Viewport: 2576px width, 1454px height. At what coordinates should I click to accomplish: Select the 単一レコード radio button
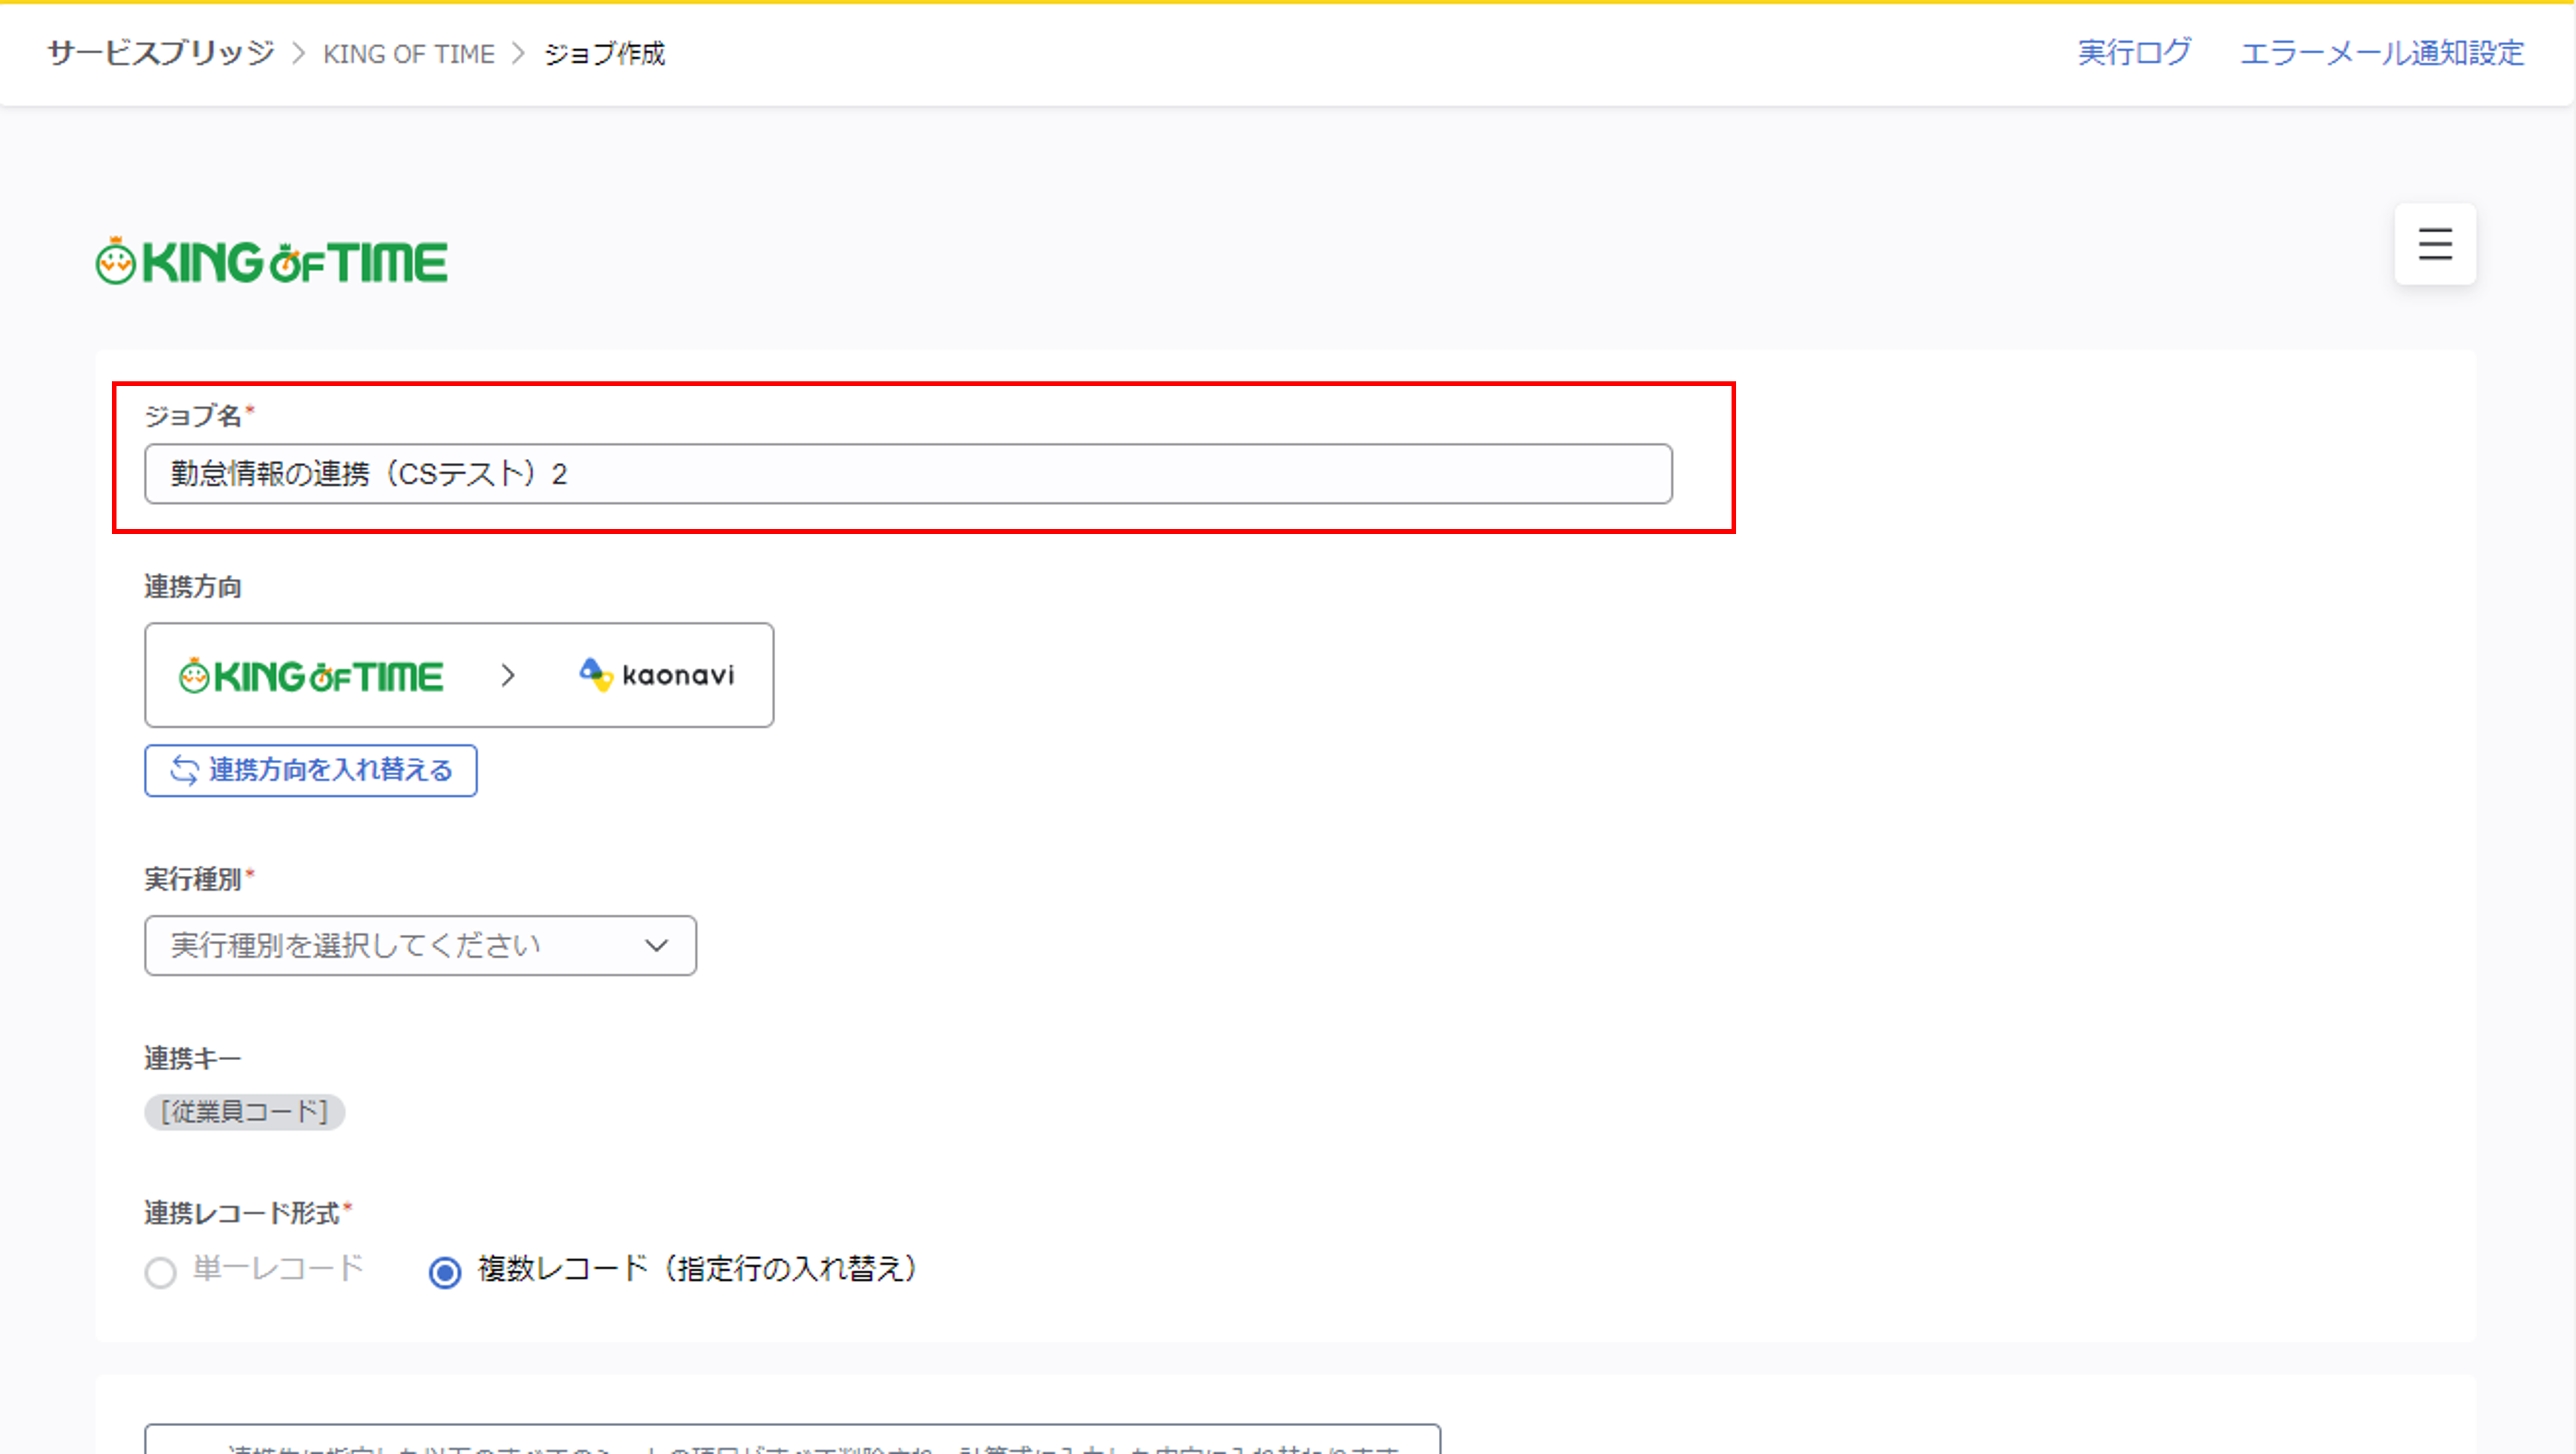[160, 1272]
